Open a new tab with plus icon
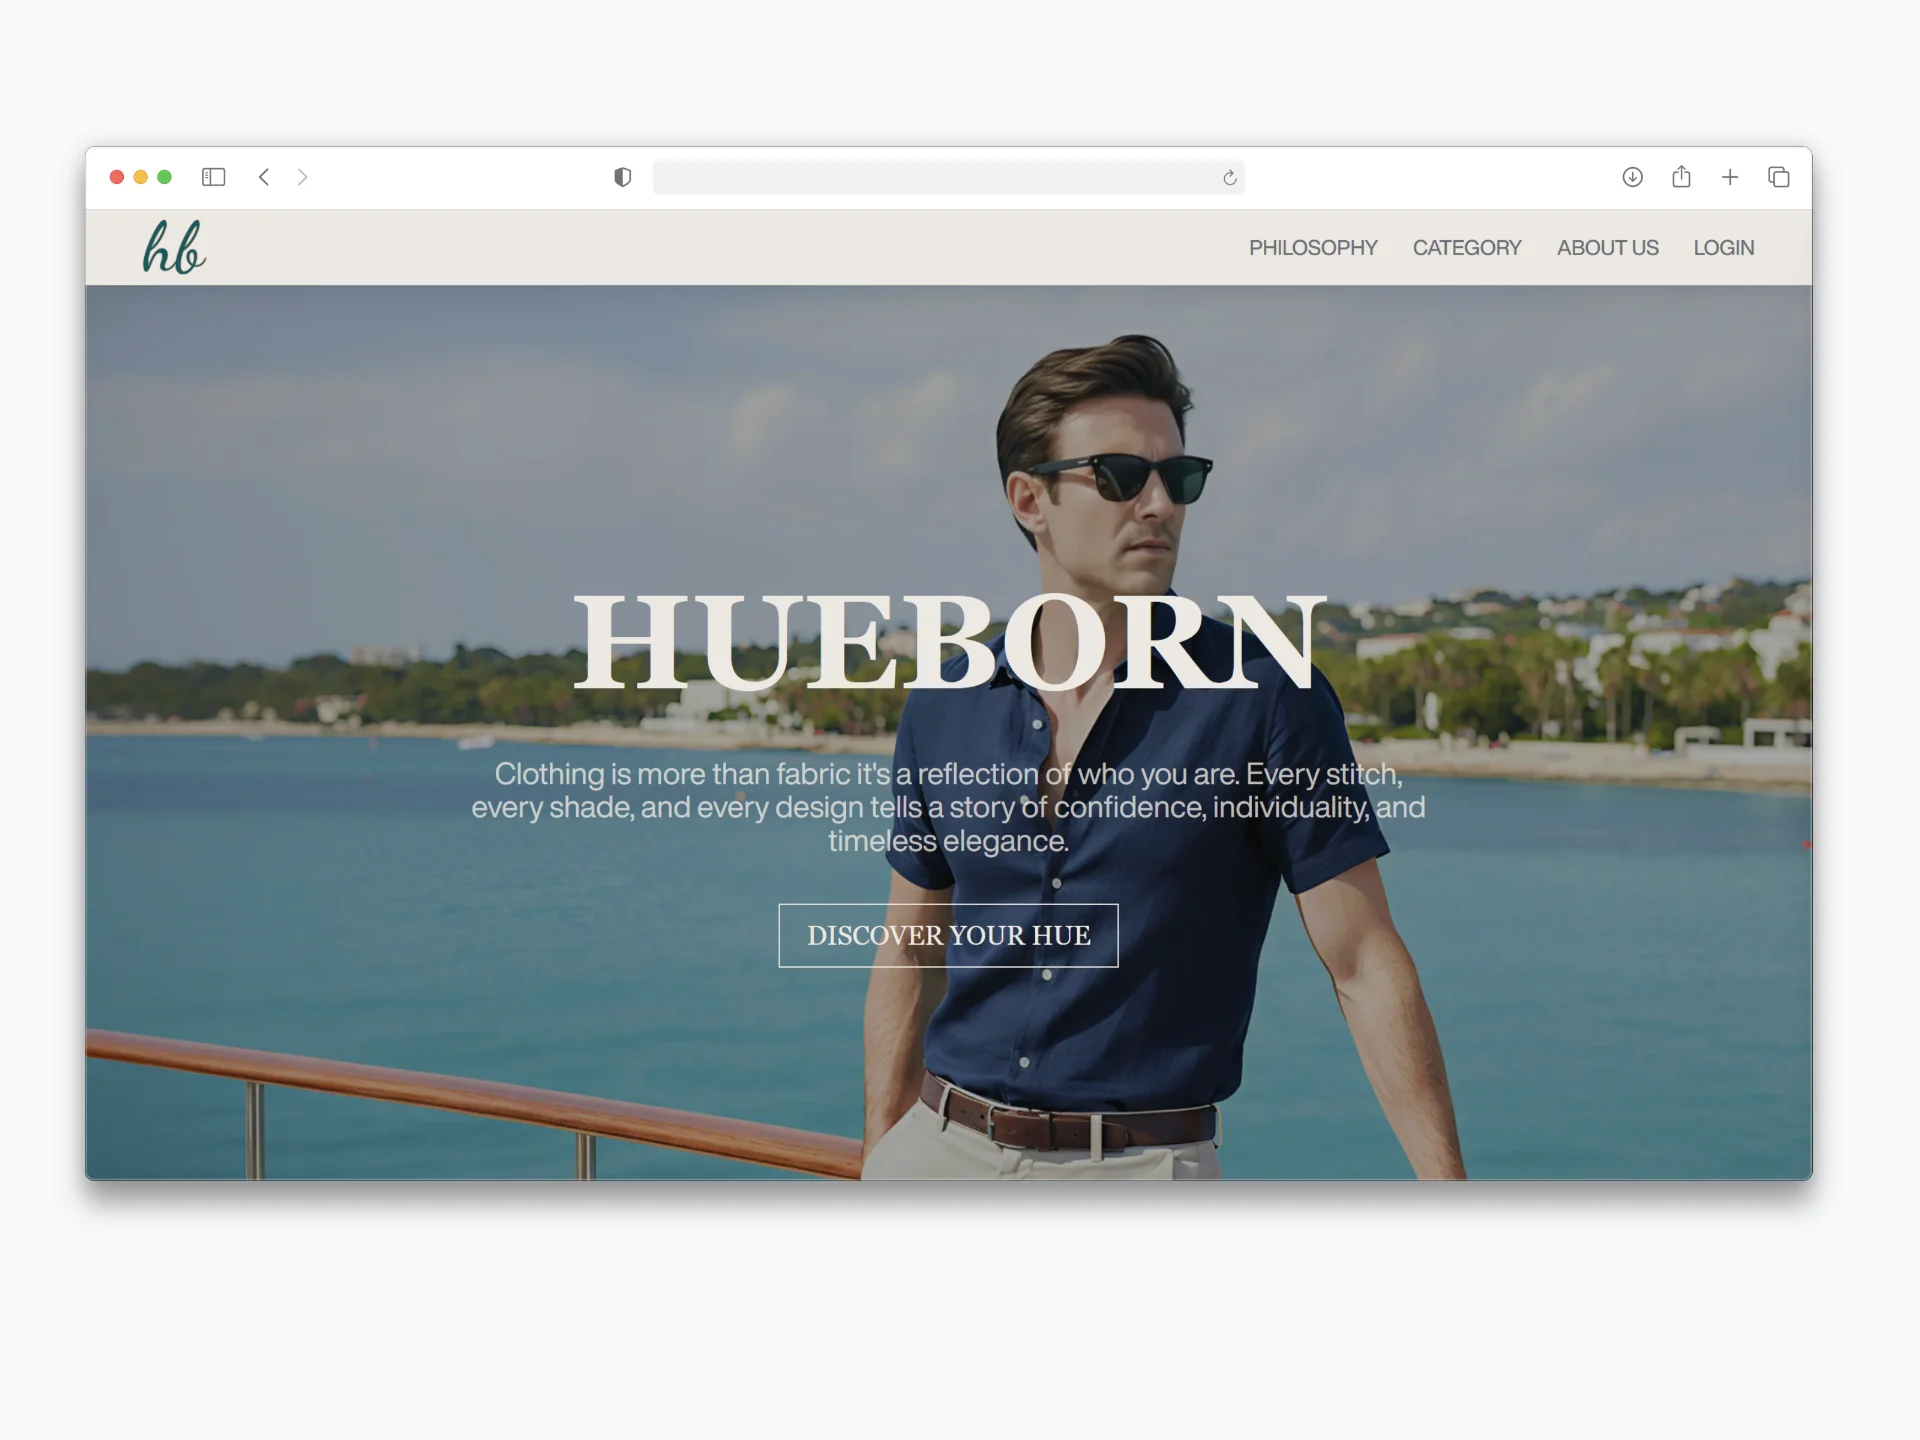The height and width of the screenshot is (1440, 1920). coord(1730,177)
